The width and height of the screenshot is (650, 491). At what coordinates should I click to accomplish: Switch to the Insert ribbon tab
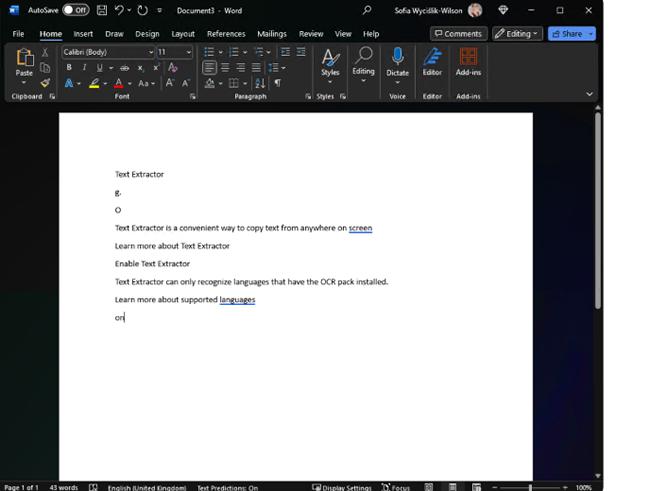[83, 34]
